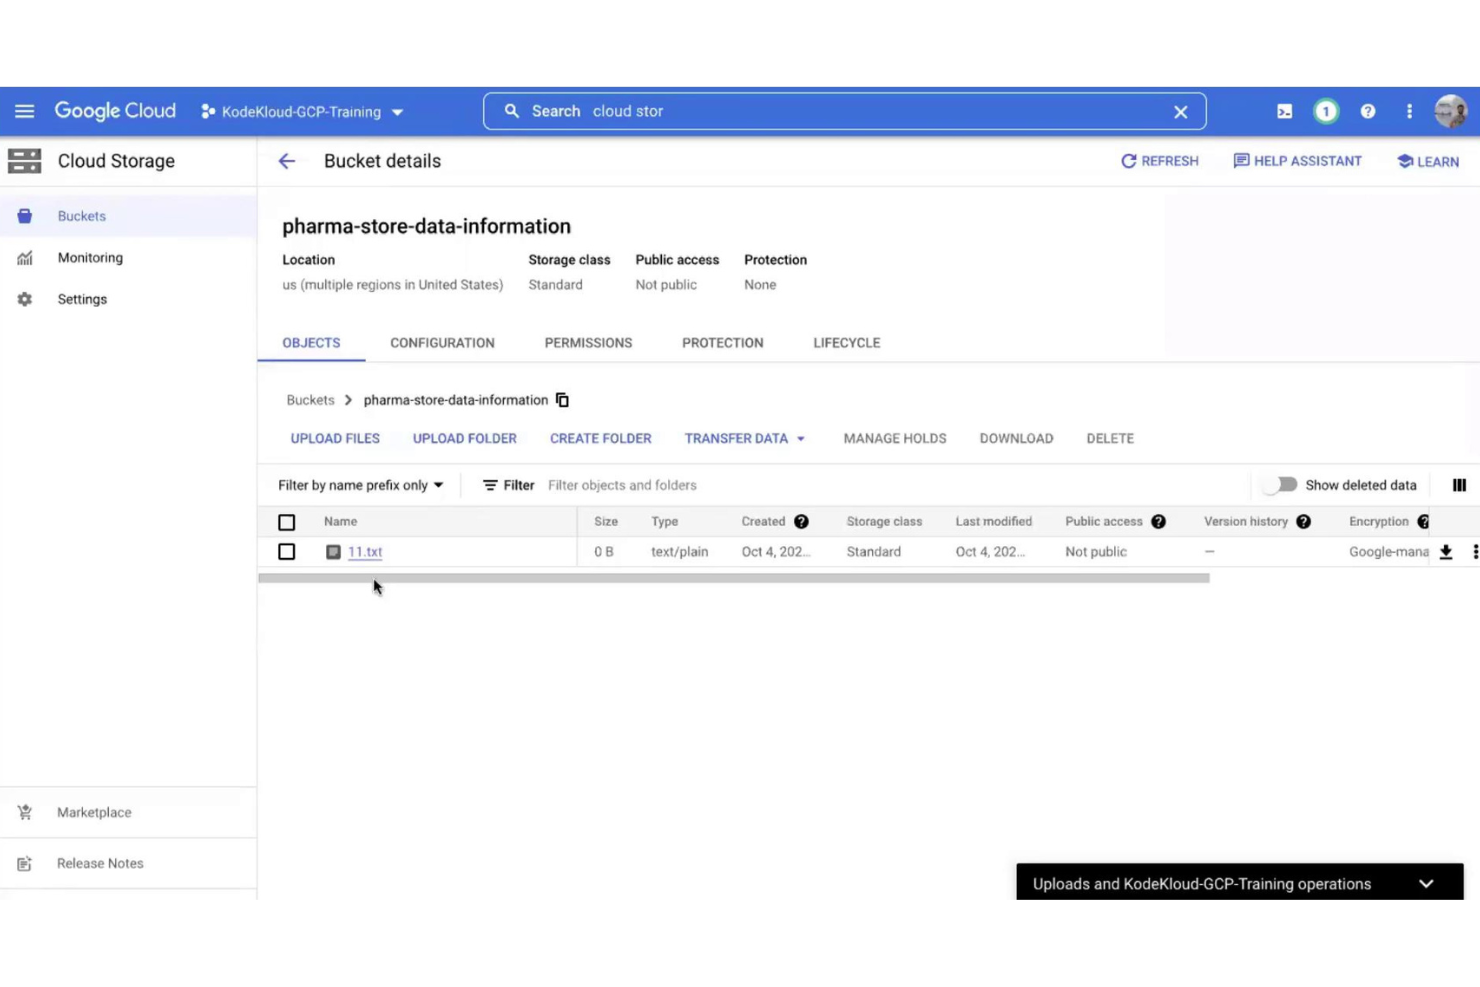The image size is (1480, 987).
Task: Open the navigation hamburger menu
Action: coord(25,111)
